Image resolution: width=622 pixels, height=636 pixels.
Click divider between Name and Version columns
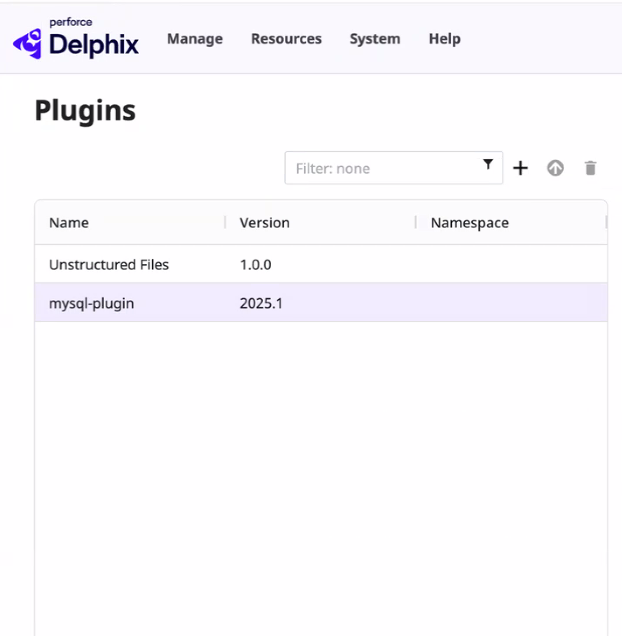(225, 223)
